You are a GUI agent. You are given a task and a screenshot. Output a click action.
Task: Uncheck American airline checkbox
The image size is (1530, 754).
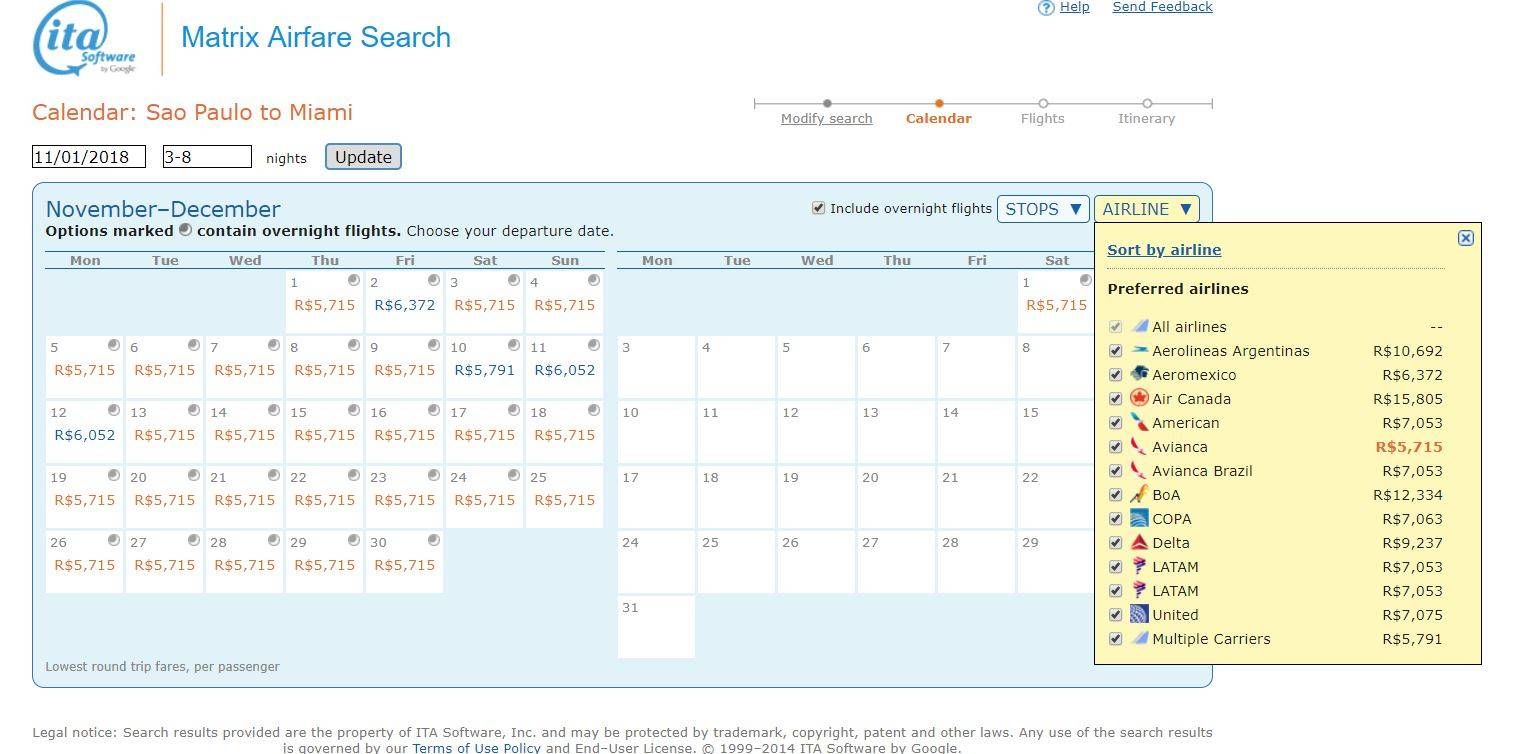[1116, 423]
